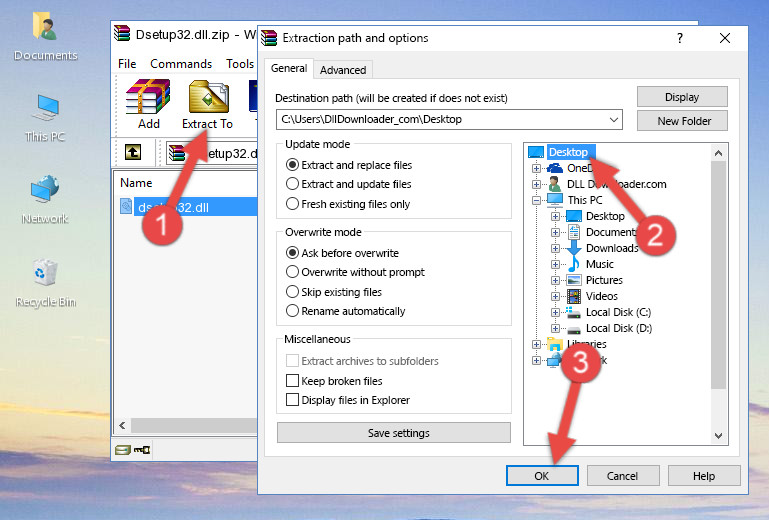The image size is (769, 520).
Task: Go up one level with arrow icon
Action: (132, 152)
